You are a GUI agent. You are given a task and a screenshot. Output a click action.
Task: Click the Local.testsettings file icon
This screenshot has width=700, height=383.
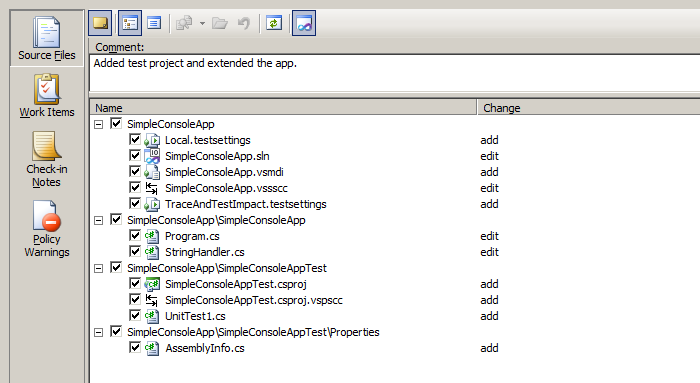pyautogui.click(x=152, y=140)
